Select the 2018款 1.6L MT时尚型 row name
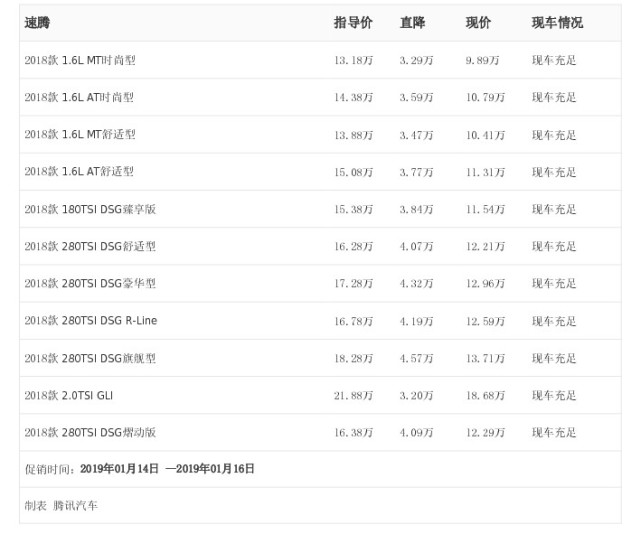The width and height of the screenshot is (641, 534). tap(80, 60)
